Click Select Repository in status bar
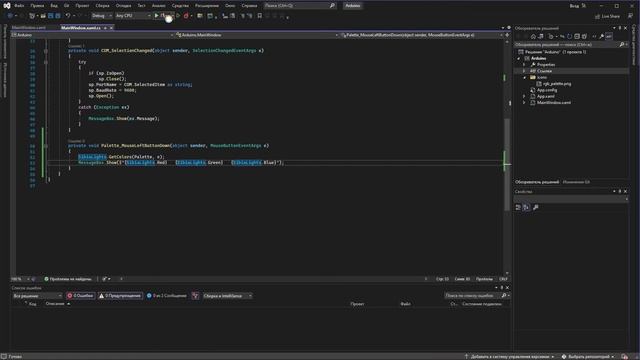 pos(588,356)
